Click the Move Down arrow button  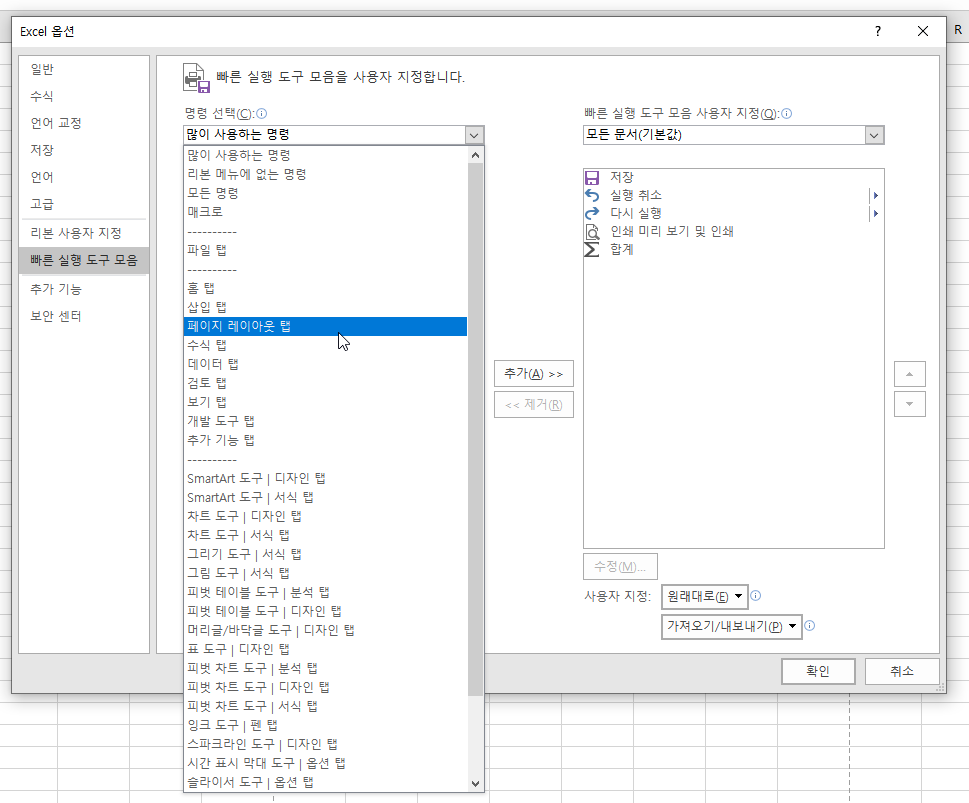click(910, 404)
